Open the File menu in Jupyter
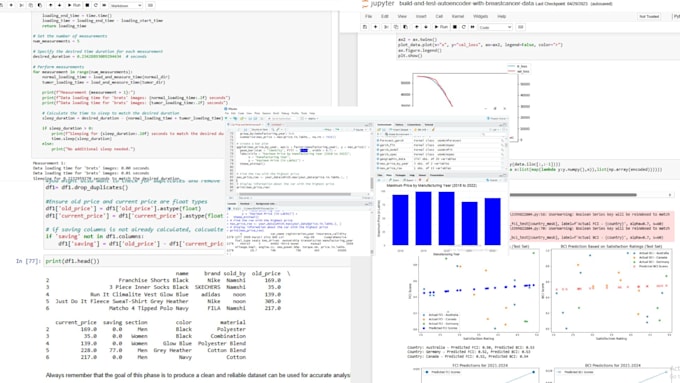The width and height of the screenshot is (680, 383). pyautogui.click(x=368, y=16)
